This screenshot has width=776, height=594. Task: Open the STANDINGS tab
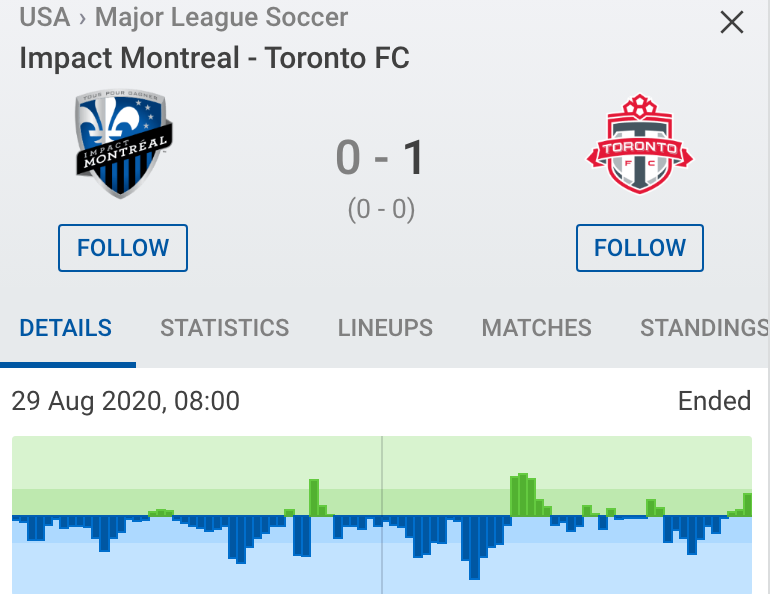(705, 328)
